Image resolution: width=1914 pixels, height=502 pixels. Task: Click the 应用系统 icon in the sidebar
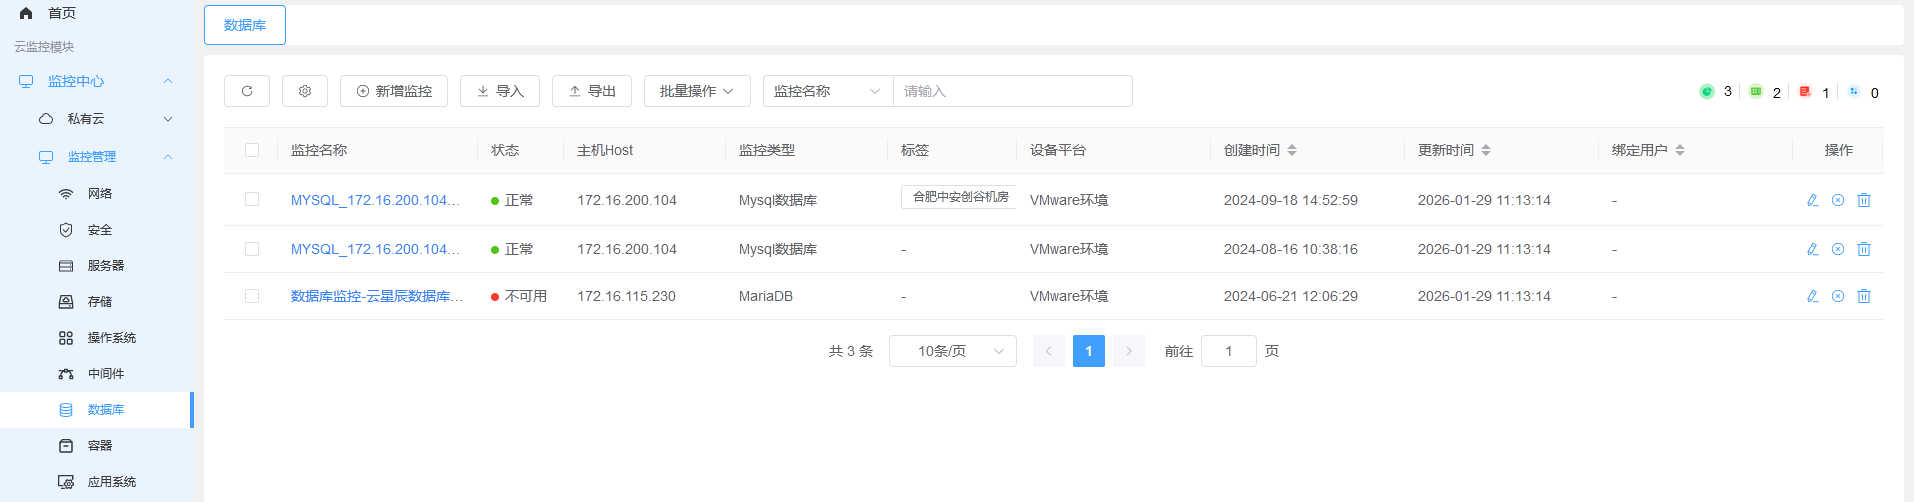(66, 482)
